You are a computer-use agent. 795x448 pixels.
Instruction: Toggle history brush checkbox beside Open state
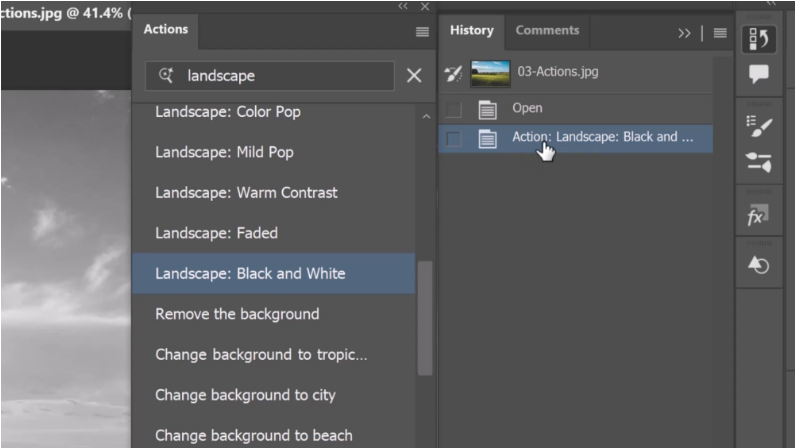[x=454, y=109]
